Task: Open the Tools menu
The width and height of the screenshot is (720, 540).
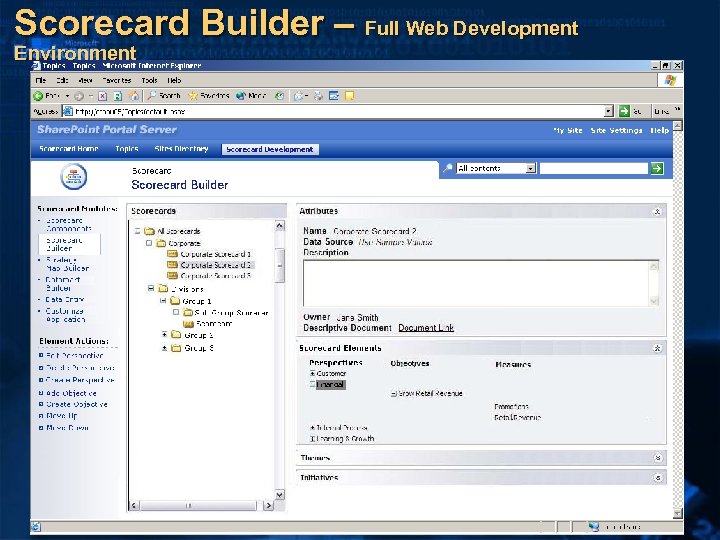Action: 149,80
